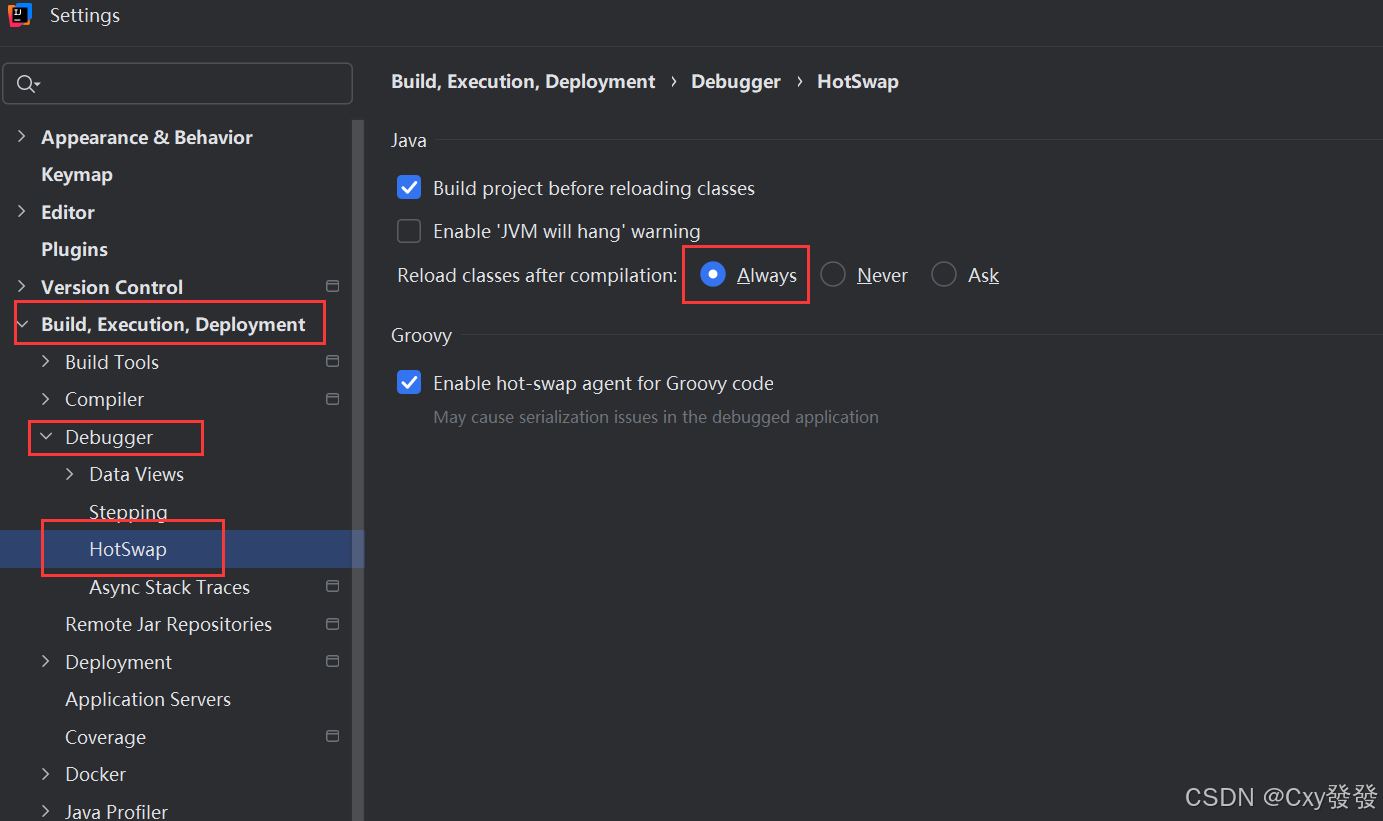The width and height of the screenshot is (1383, 821).
Task: Click the IntelliJ IDEA logo icon
Action: (20, 15)
